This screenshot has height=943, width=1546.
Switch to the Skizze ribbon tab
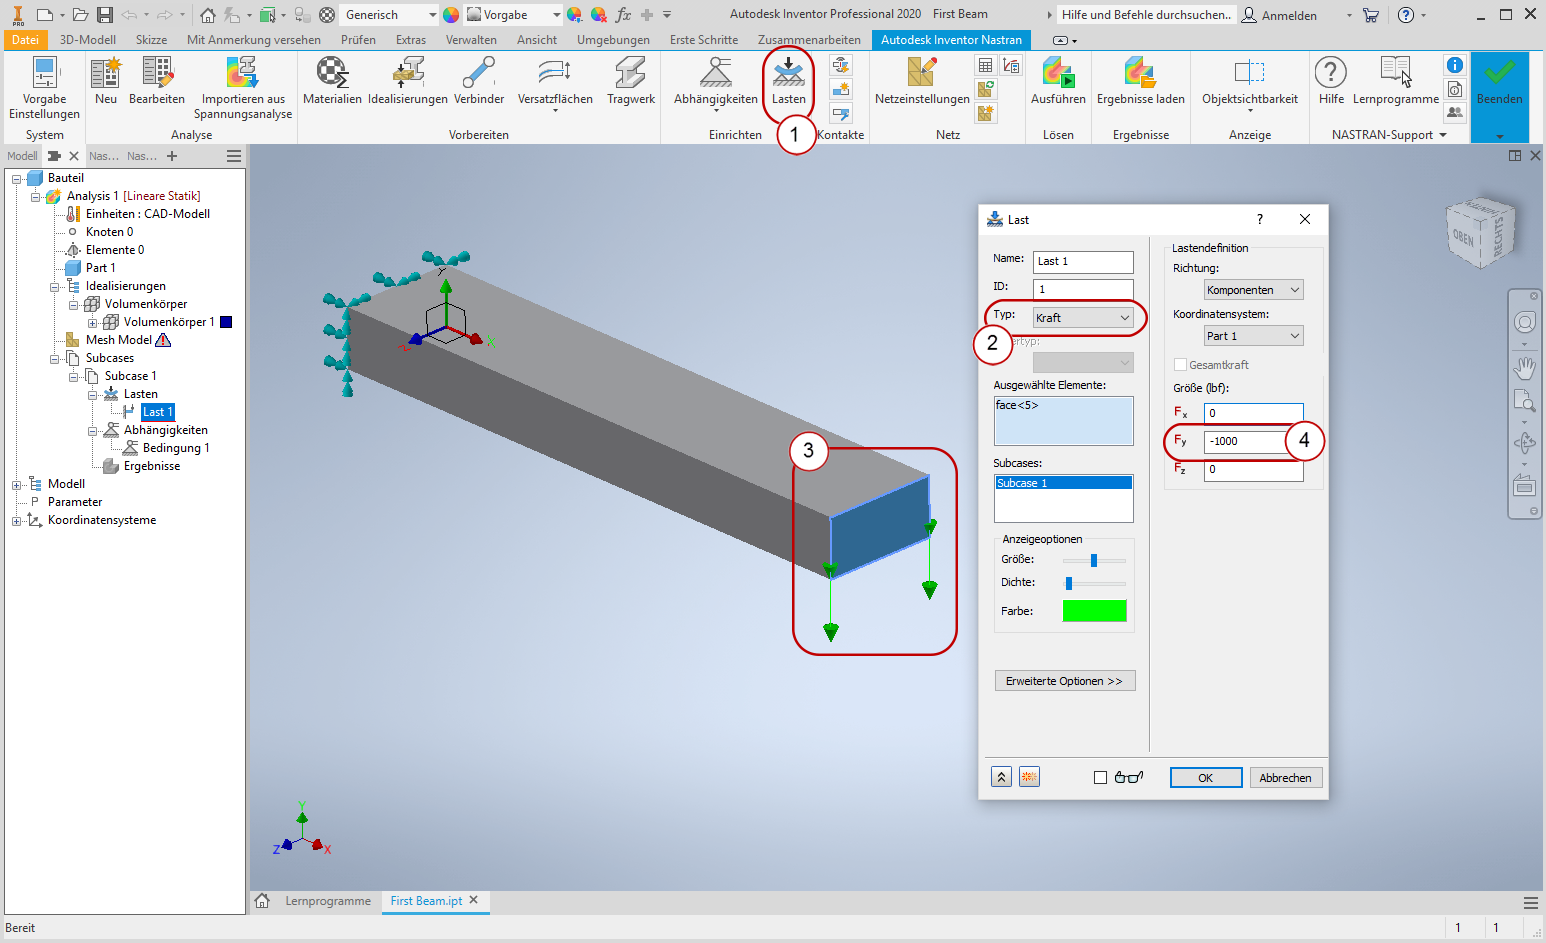pyautogui.click(x=151, y=40)
